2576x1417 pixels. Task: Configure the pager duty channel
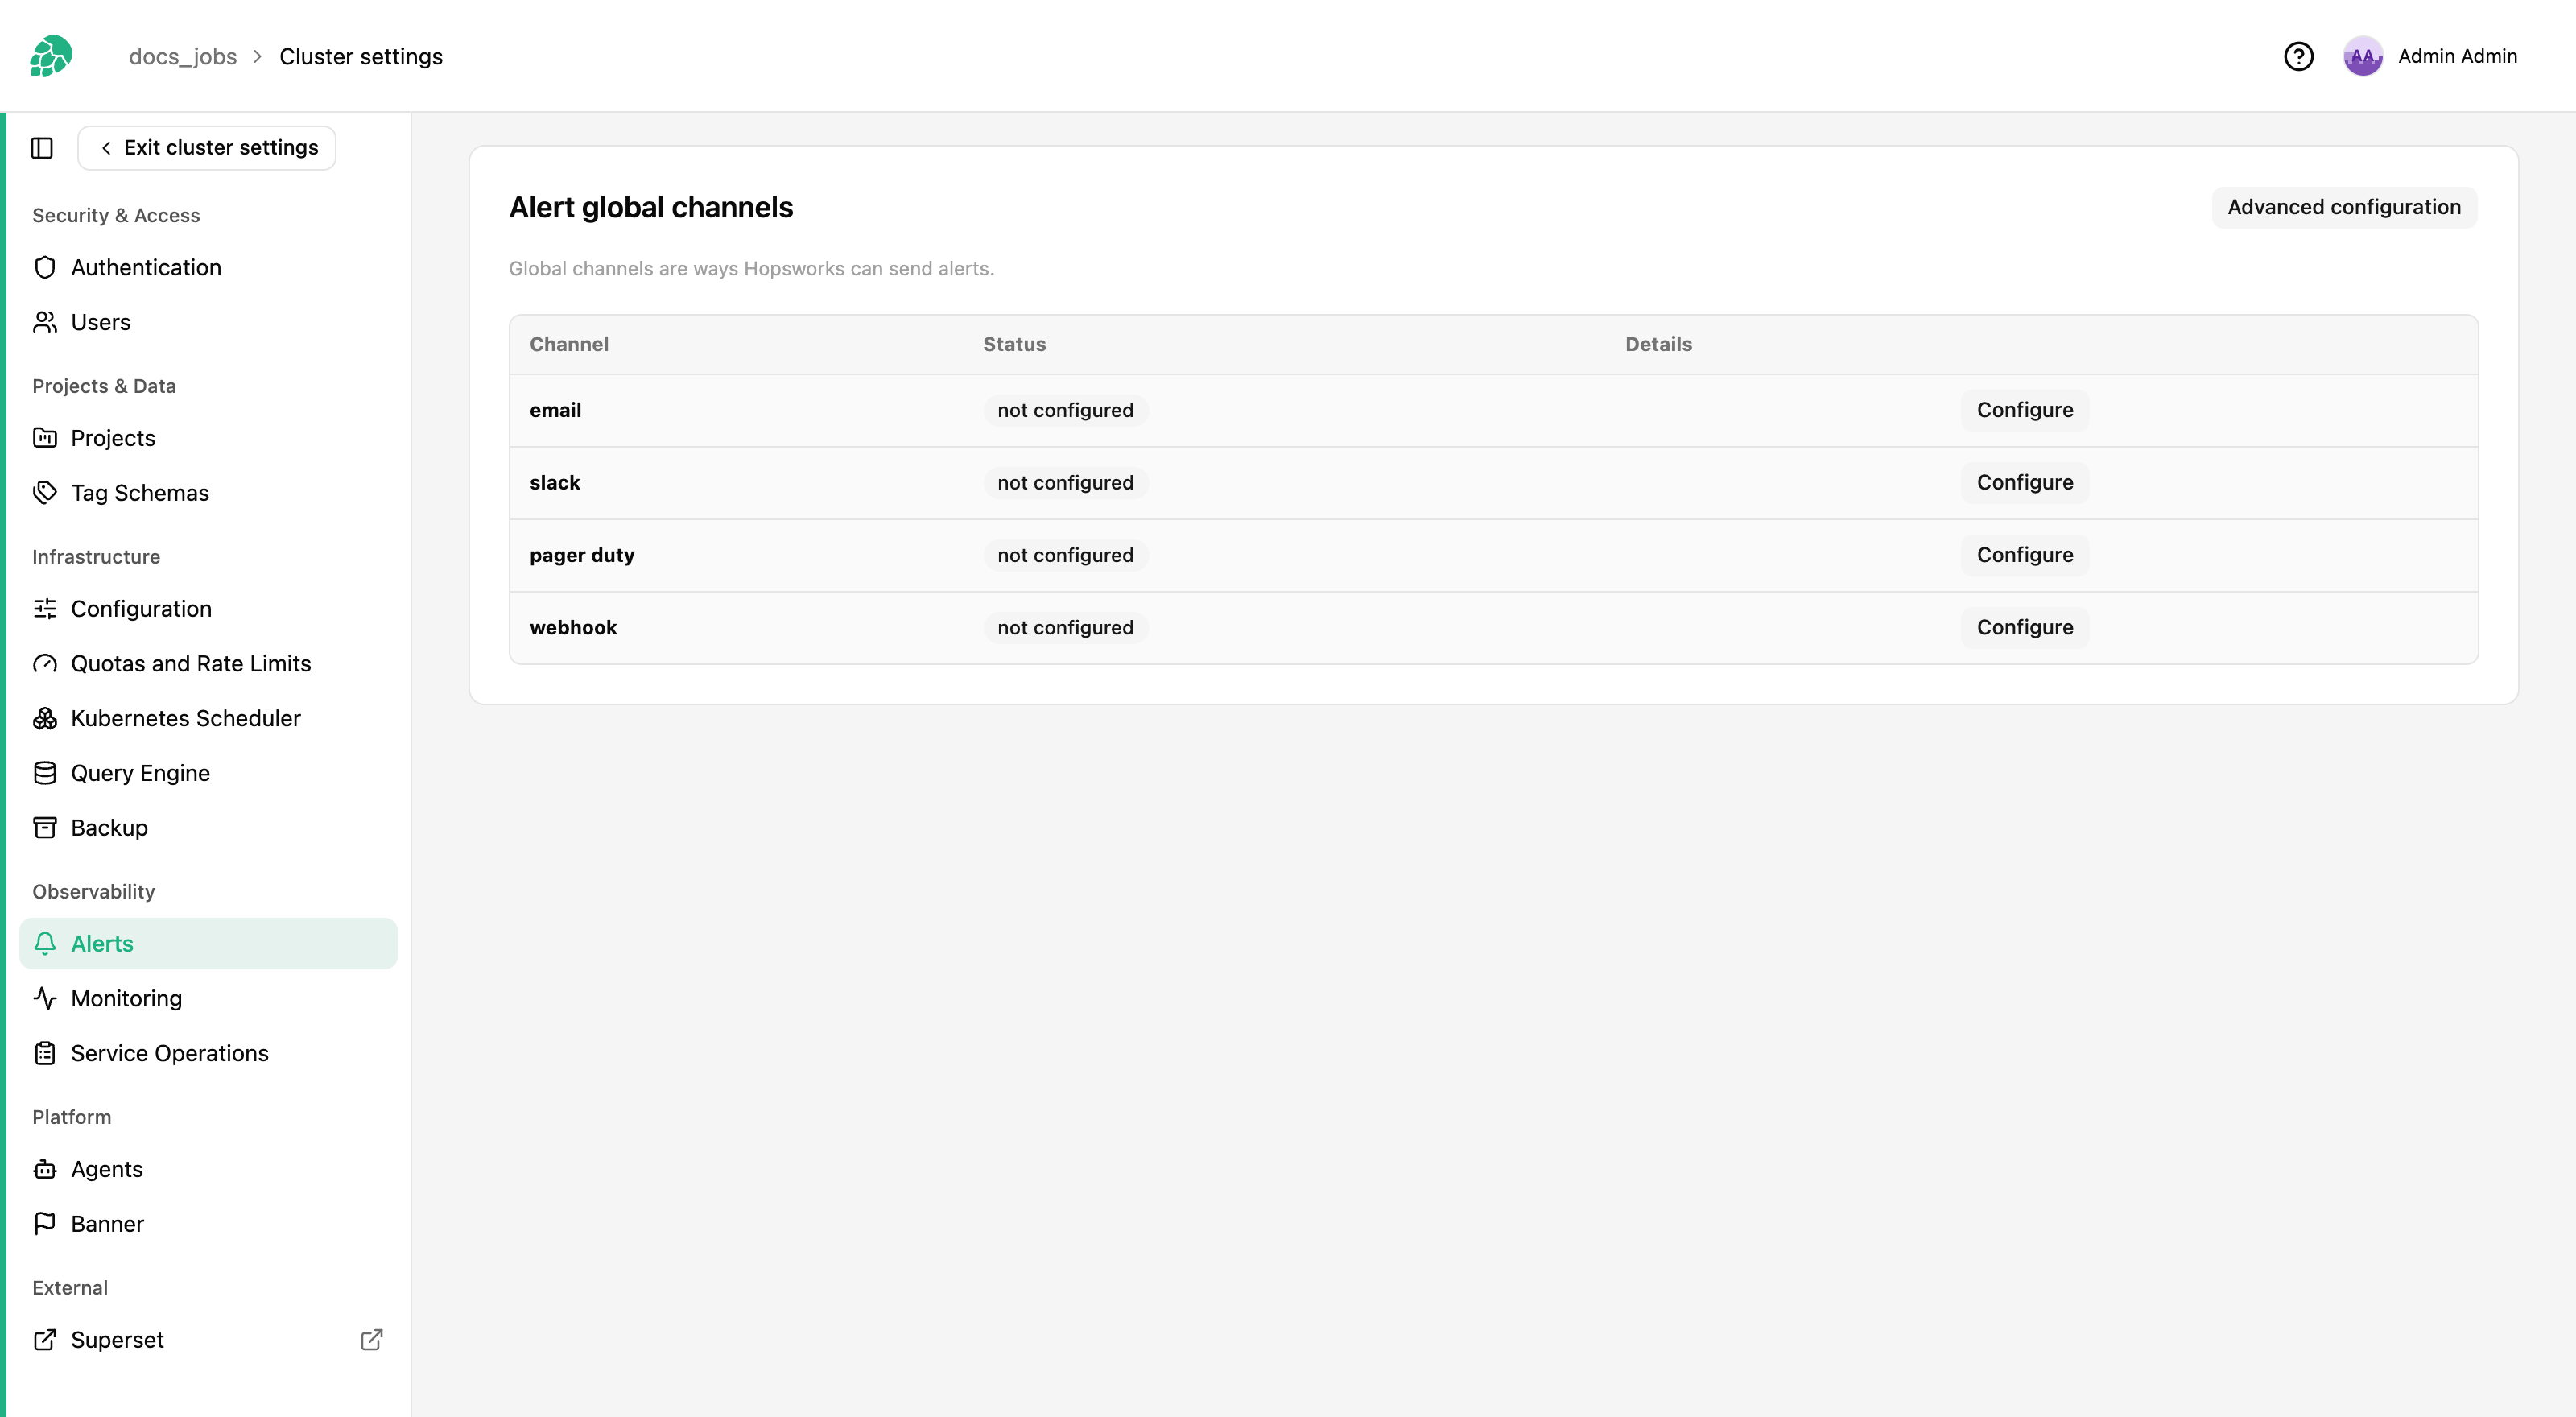click(2024, 555)
